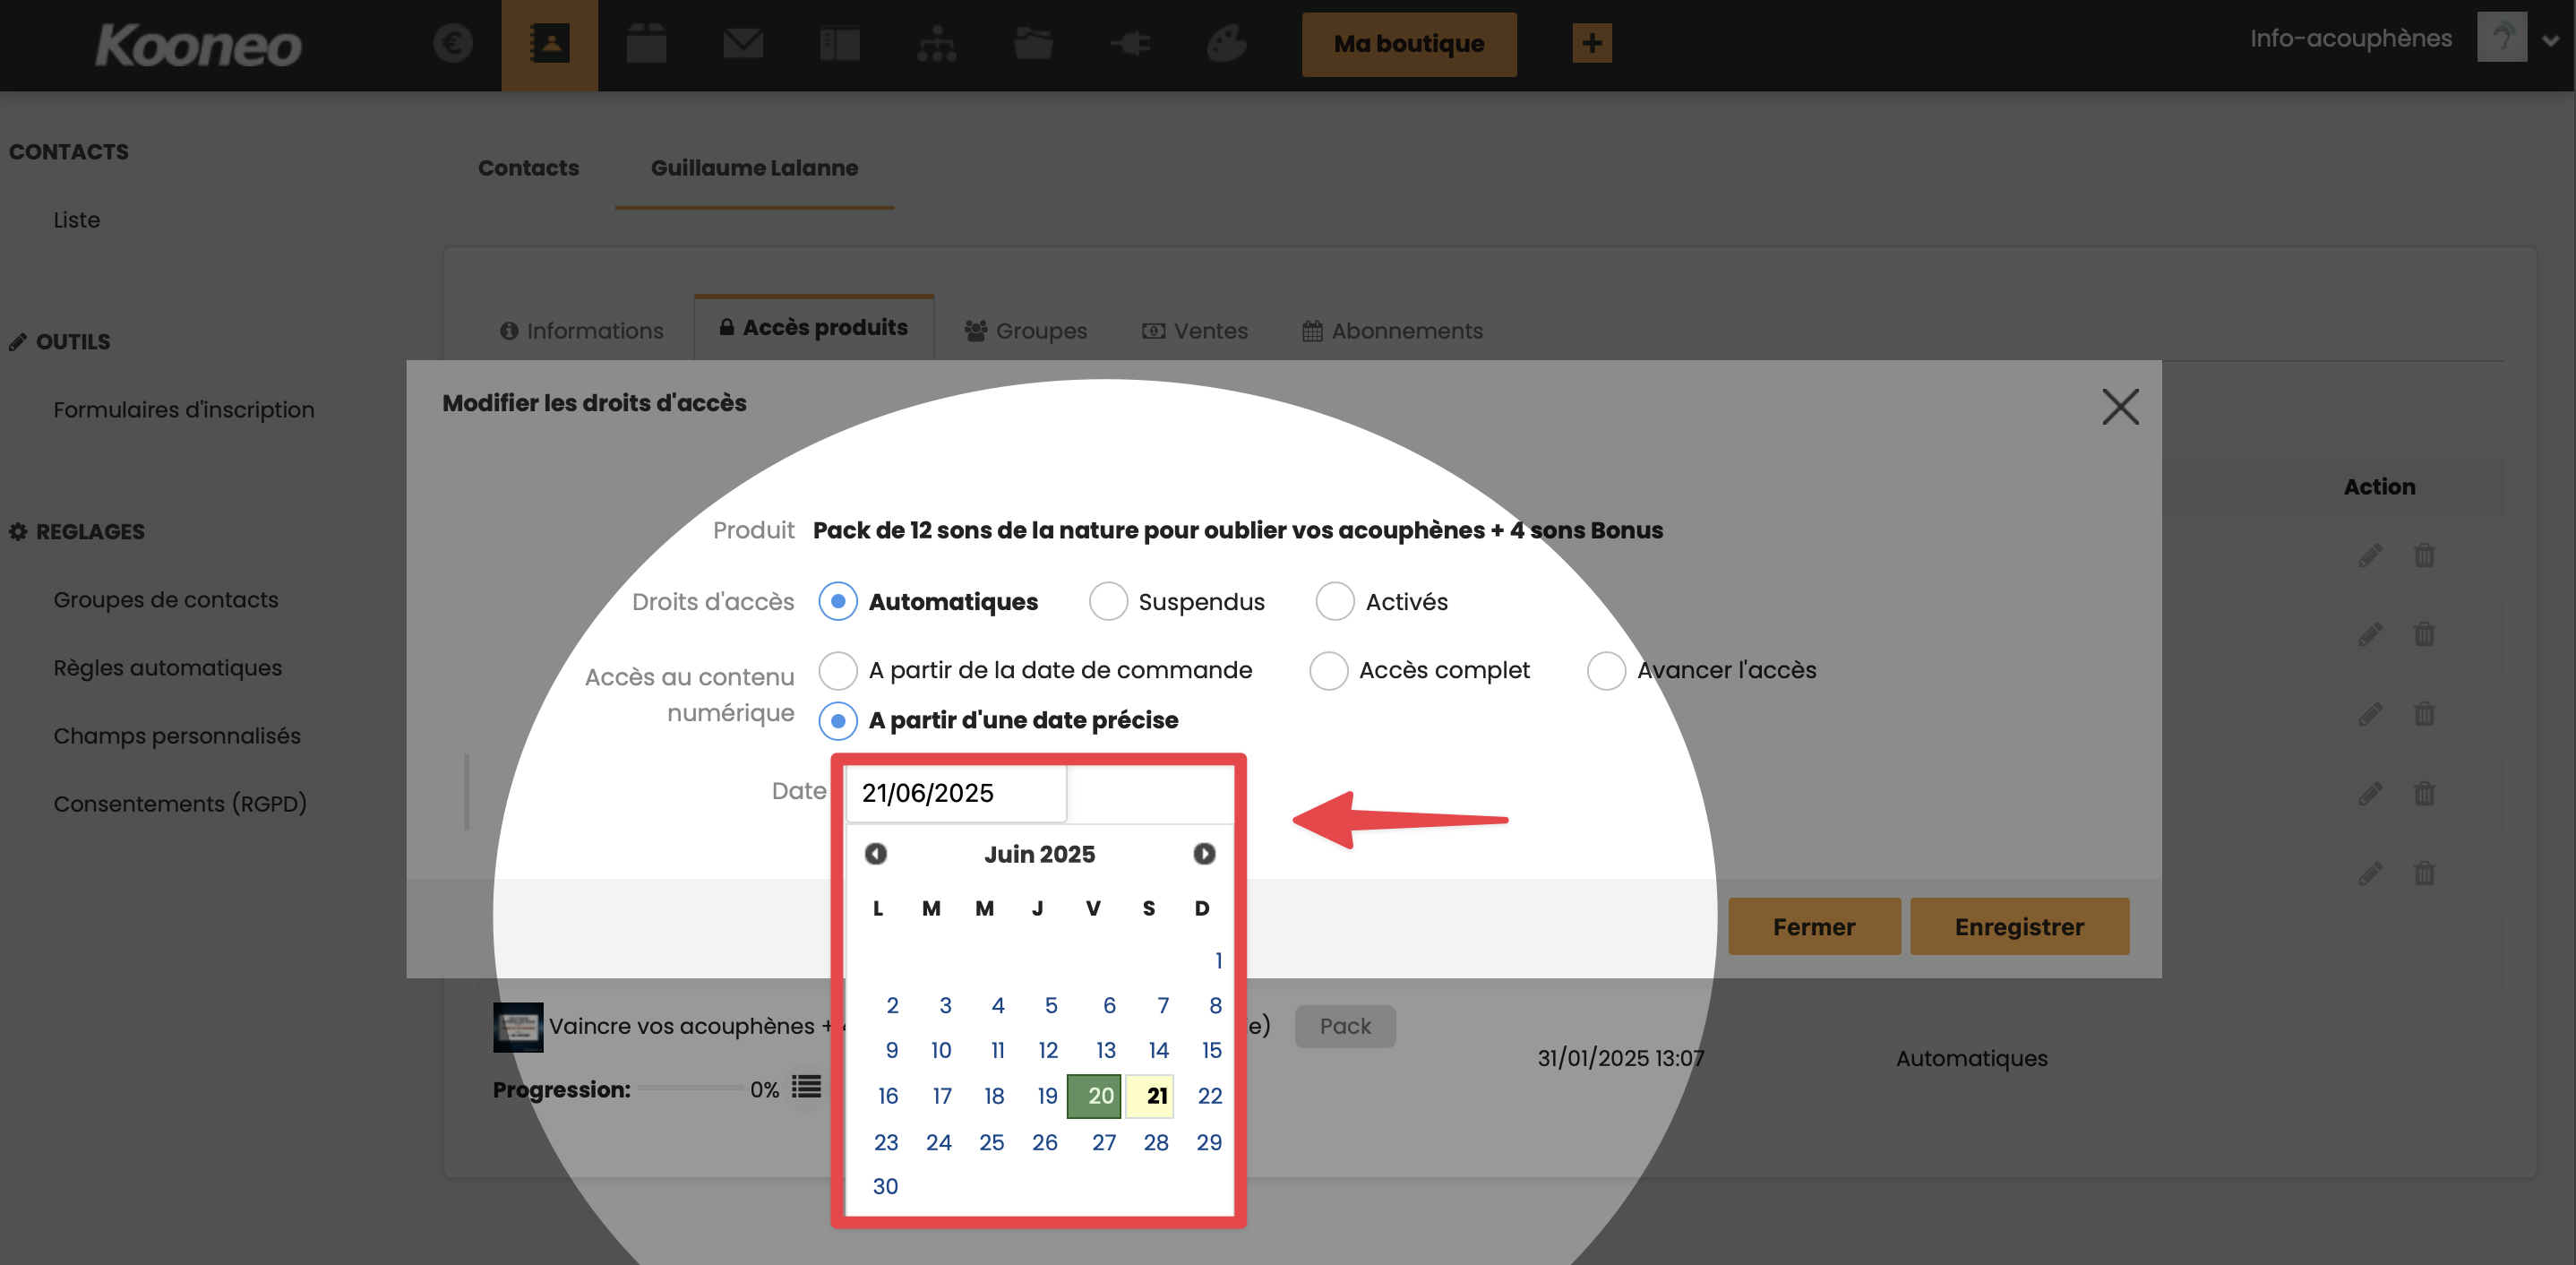Image resolution: width=2576 pixels, height=1265 pixels.
Task: Go to previous month in calendar
Action: (x=876, y=854)
